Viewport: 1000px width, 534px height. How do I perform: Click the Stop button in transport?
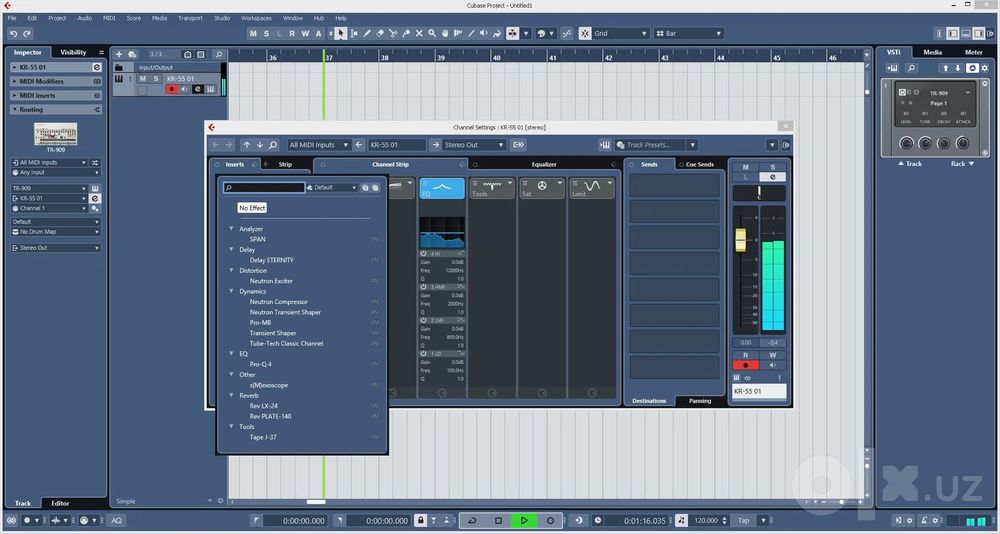pos(498,521)
